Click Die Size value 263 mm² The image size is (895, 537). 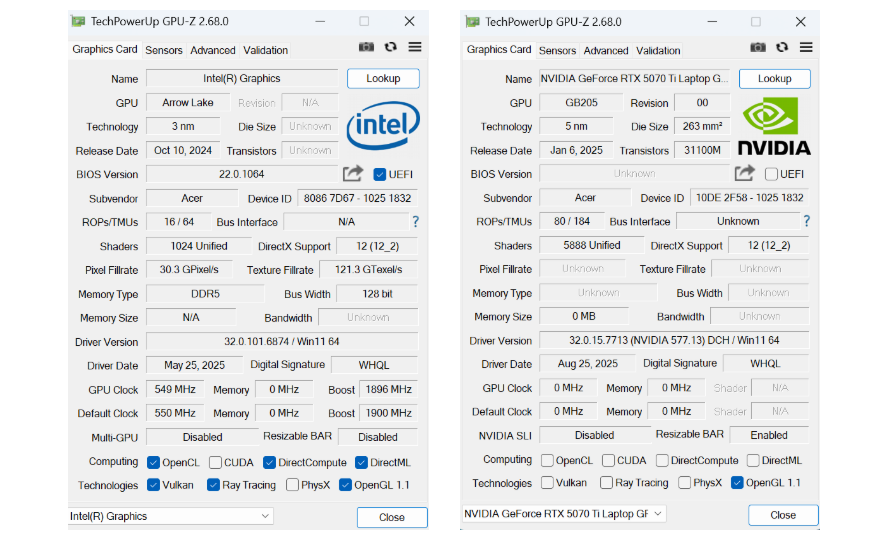pyautogui.click(x=702, y=126)
